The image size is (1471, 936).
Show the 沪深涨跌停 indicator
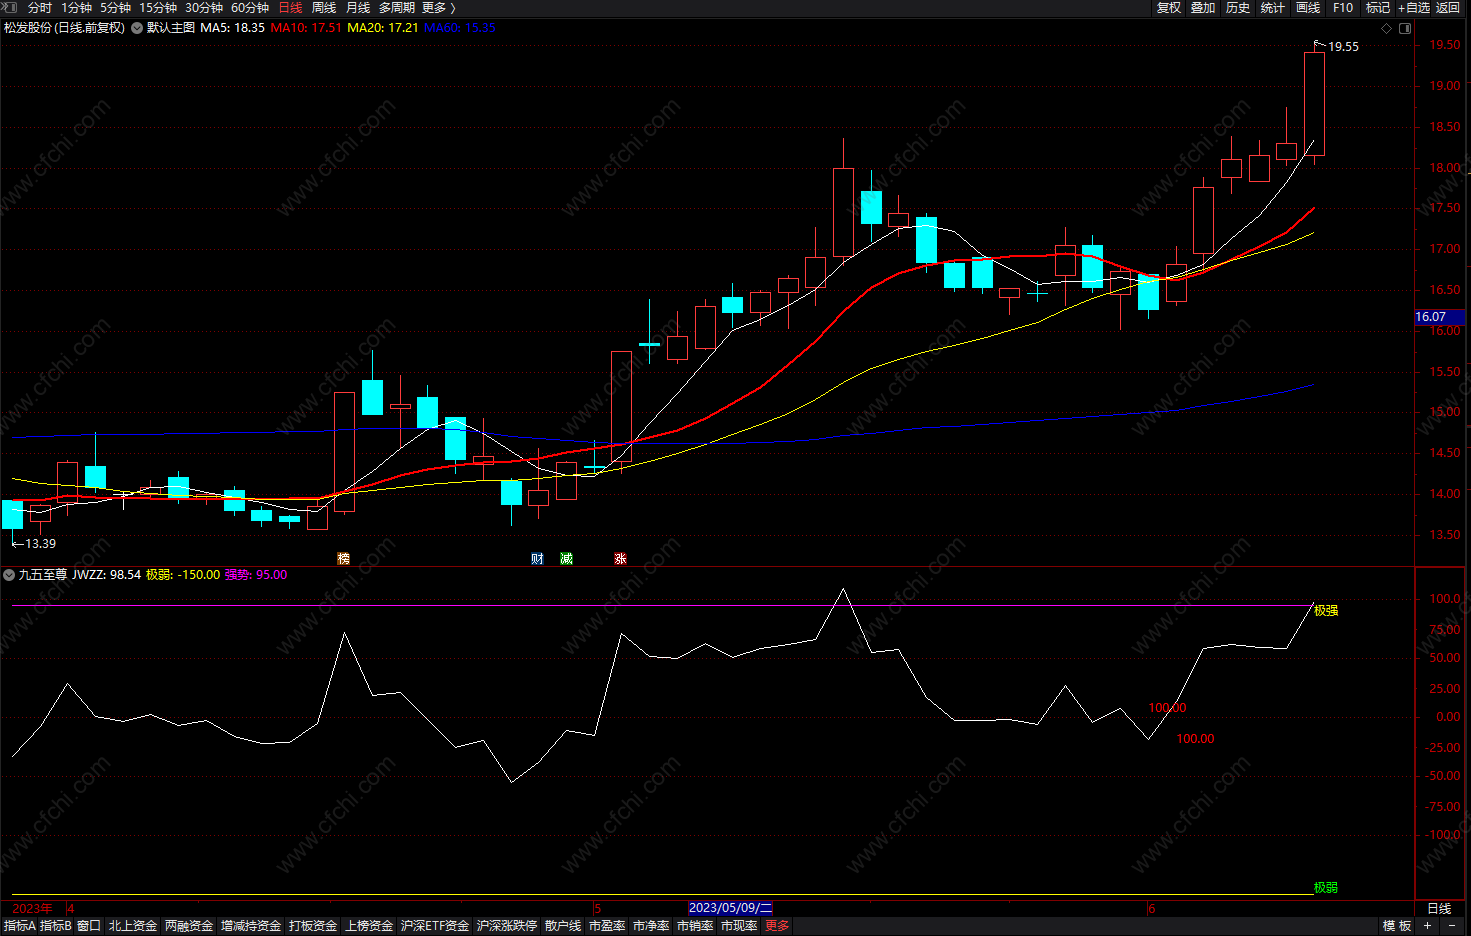507,926
